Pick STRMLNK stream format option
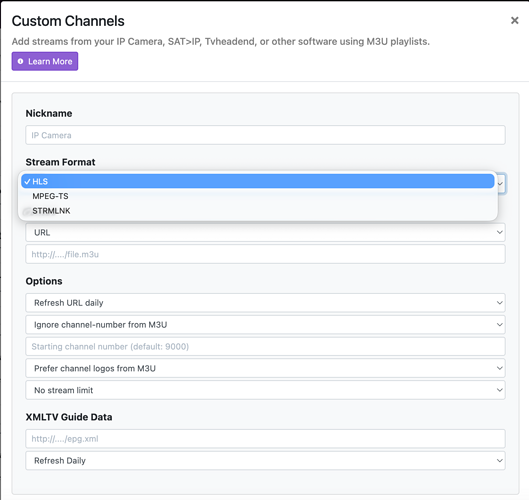Screen dimensions: 529x500 click(x=258, y=211)
